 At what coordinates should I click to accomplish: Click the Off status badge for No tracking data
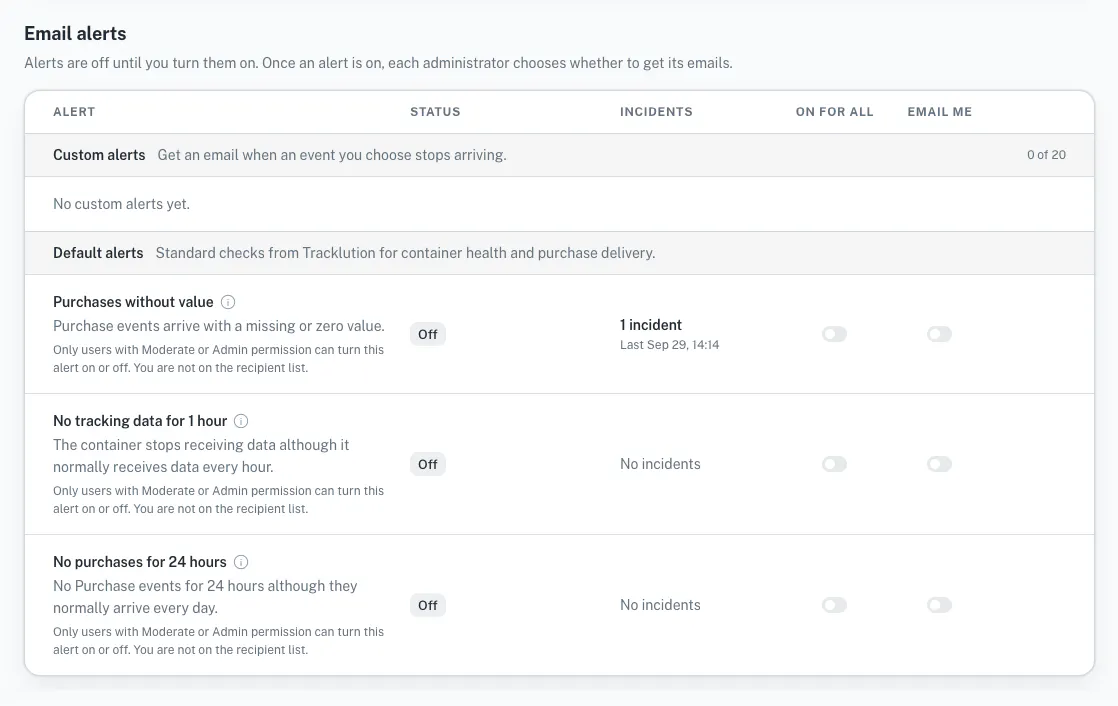(428, 464)
